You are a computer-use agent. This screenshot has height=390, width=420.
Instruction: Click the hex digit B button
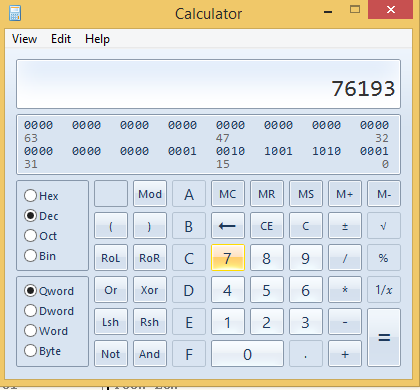189,226
